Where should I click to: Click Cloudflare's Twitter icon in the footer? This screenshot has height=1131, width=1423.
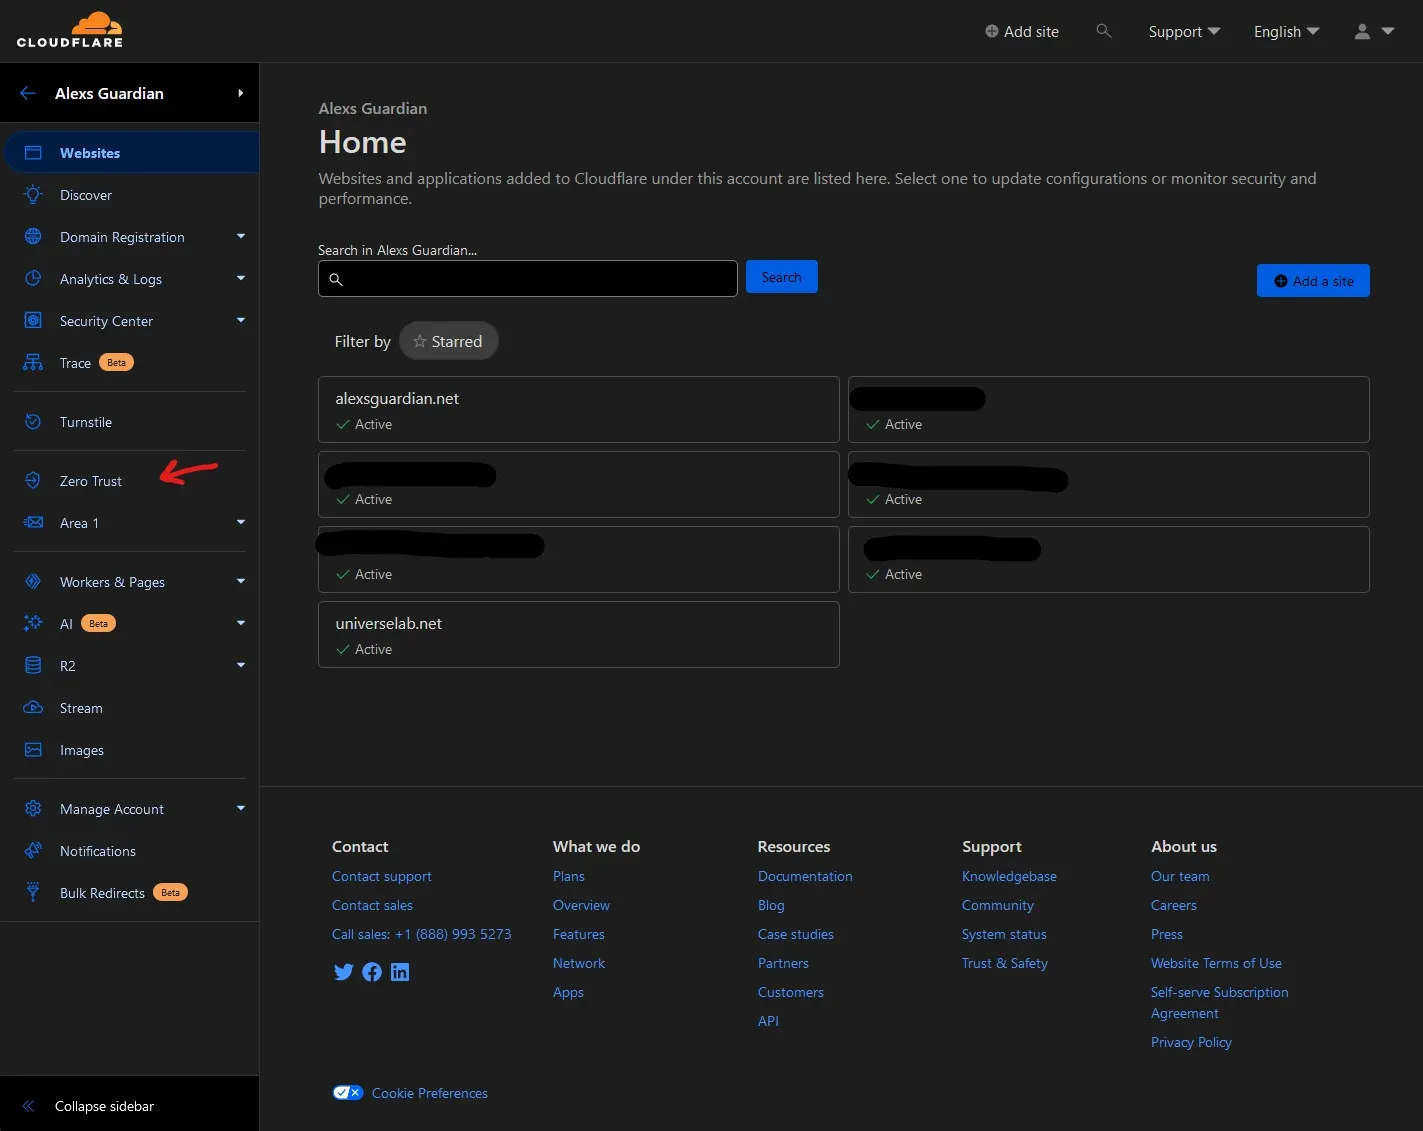(344, 971)
